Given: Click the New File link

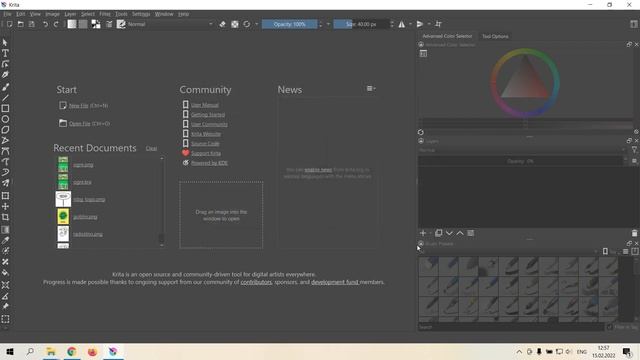Looking at the screenshot, I should pos(78,106).
